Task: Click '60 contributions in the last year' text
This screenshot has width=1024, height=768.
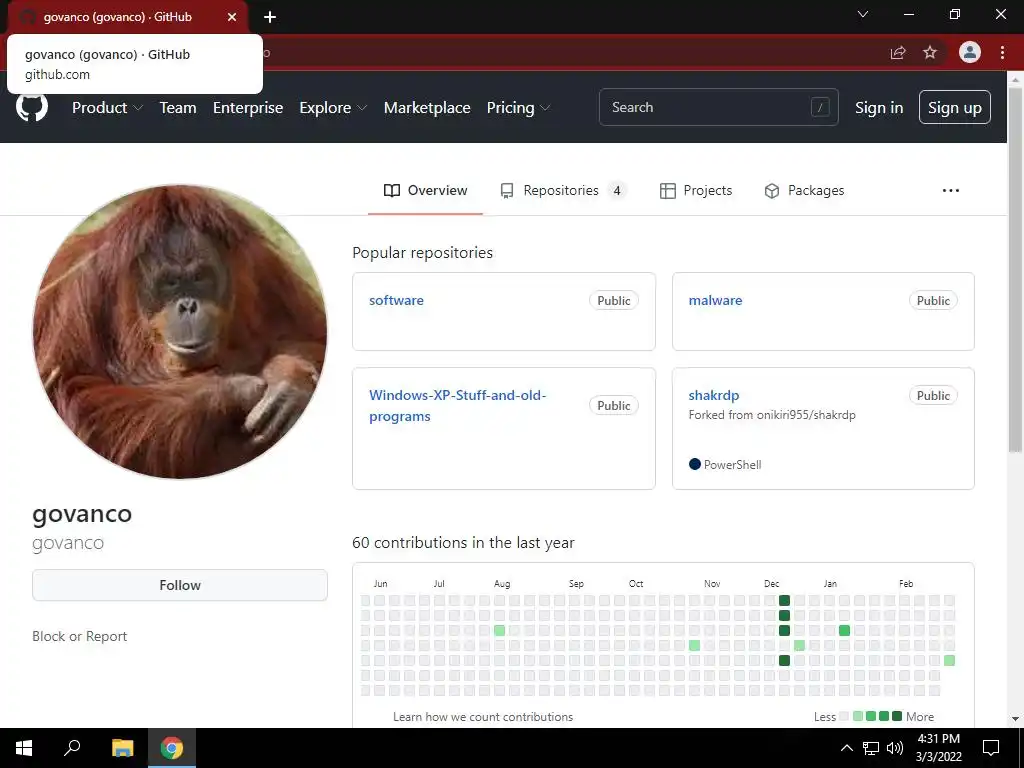Action: 463,543
